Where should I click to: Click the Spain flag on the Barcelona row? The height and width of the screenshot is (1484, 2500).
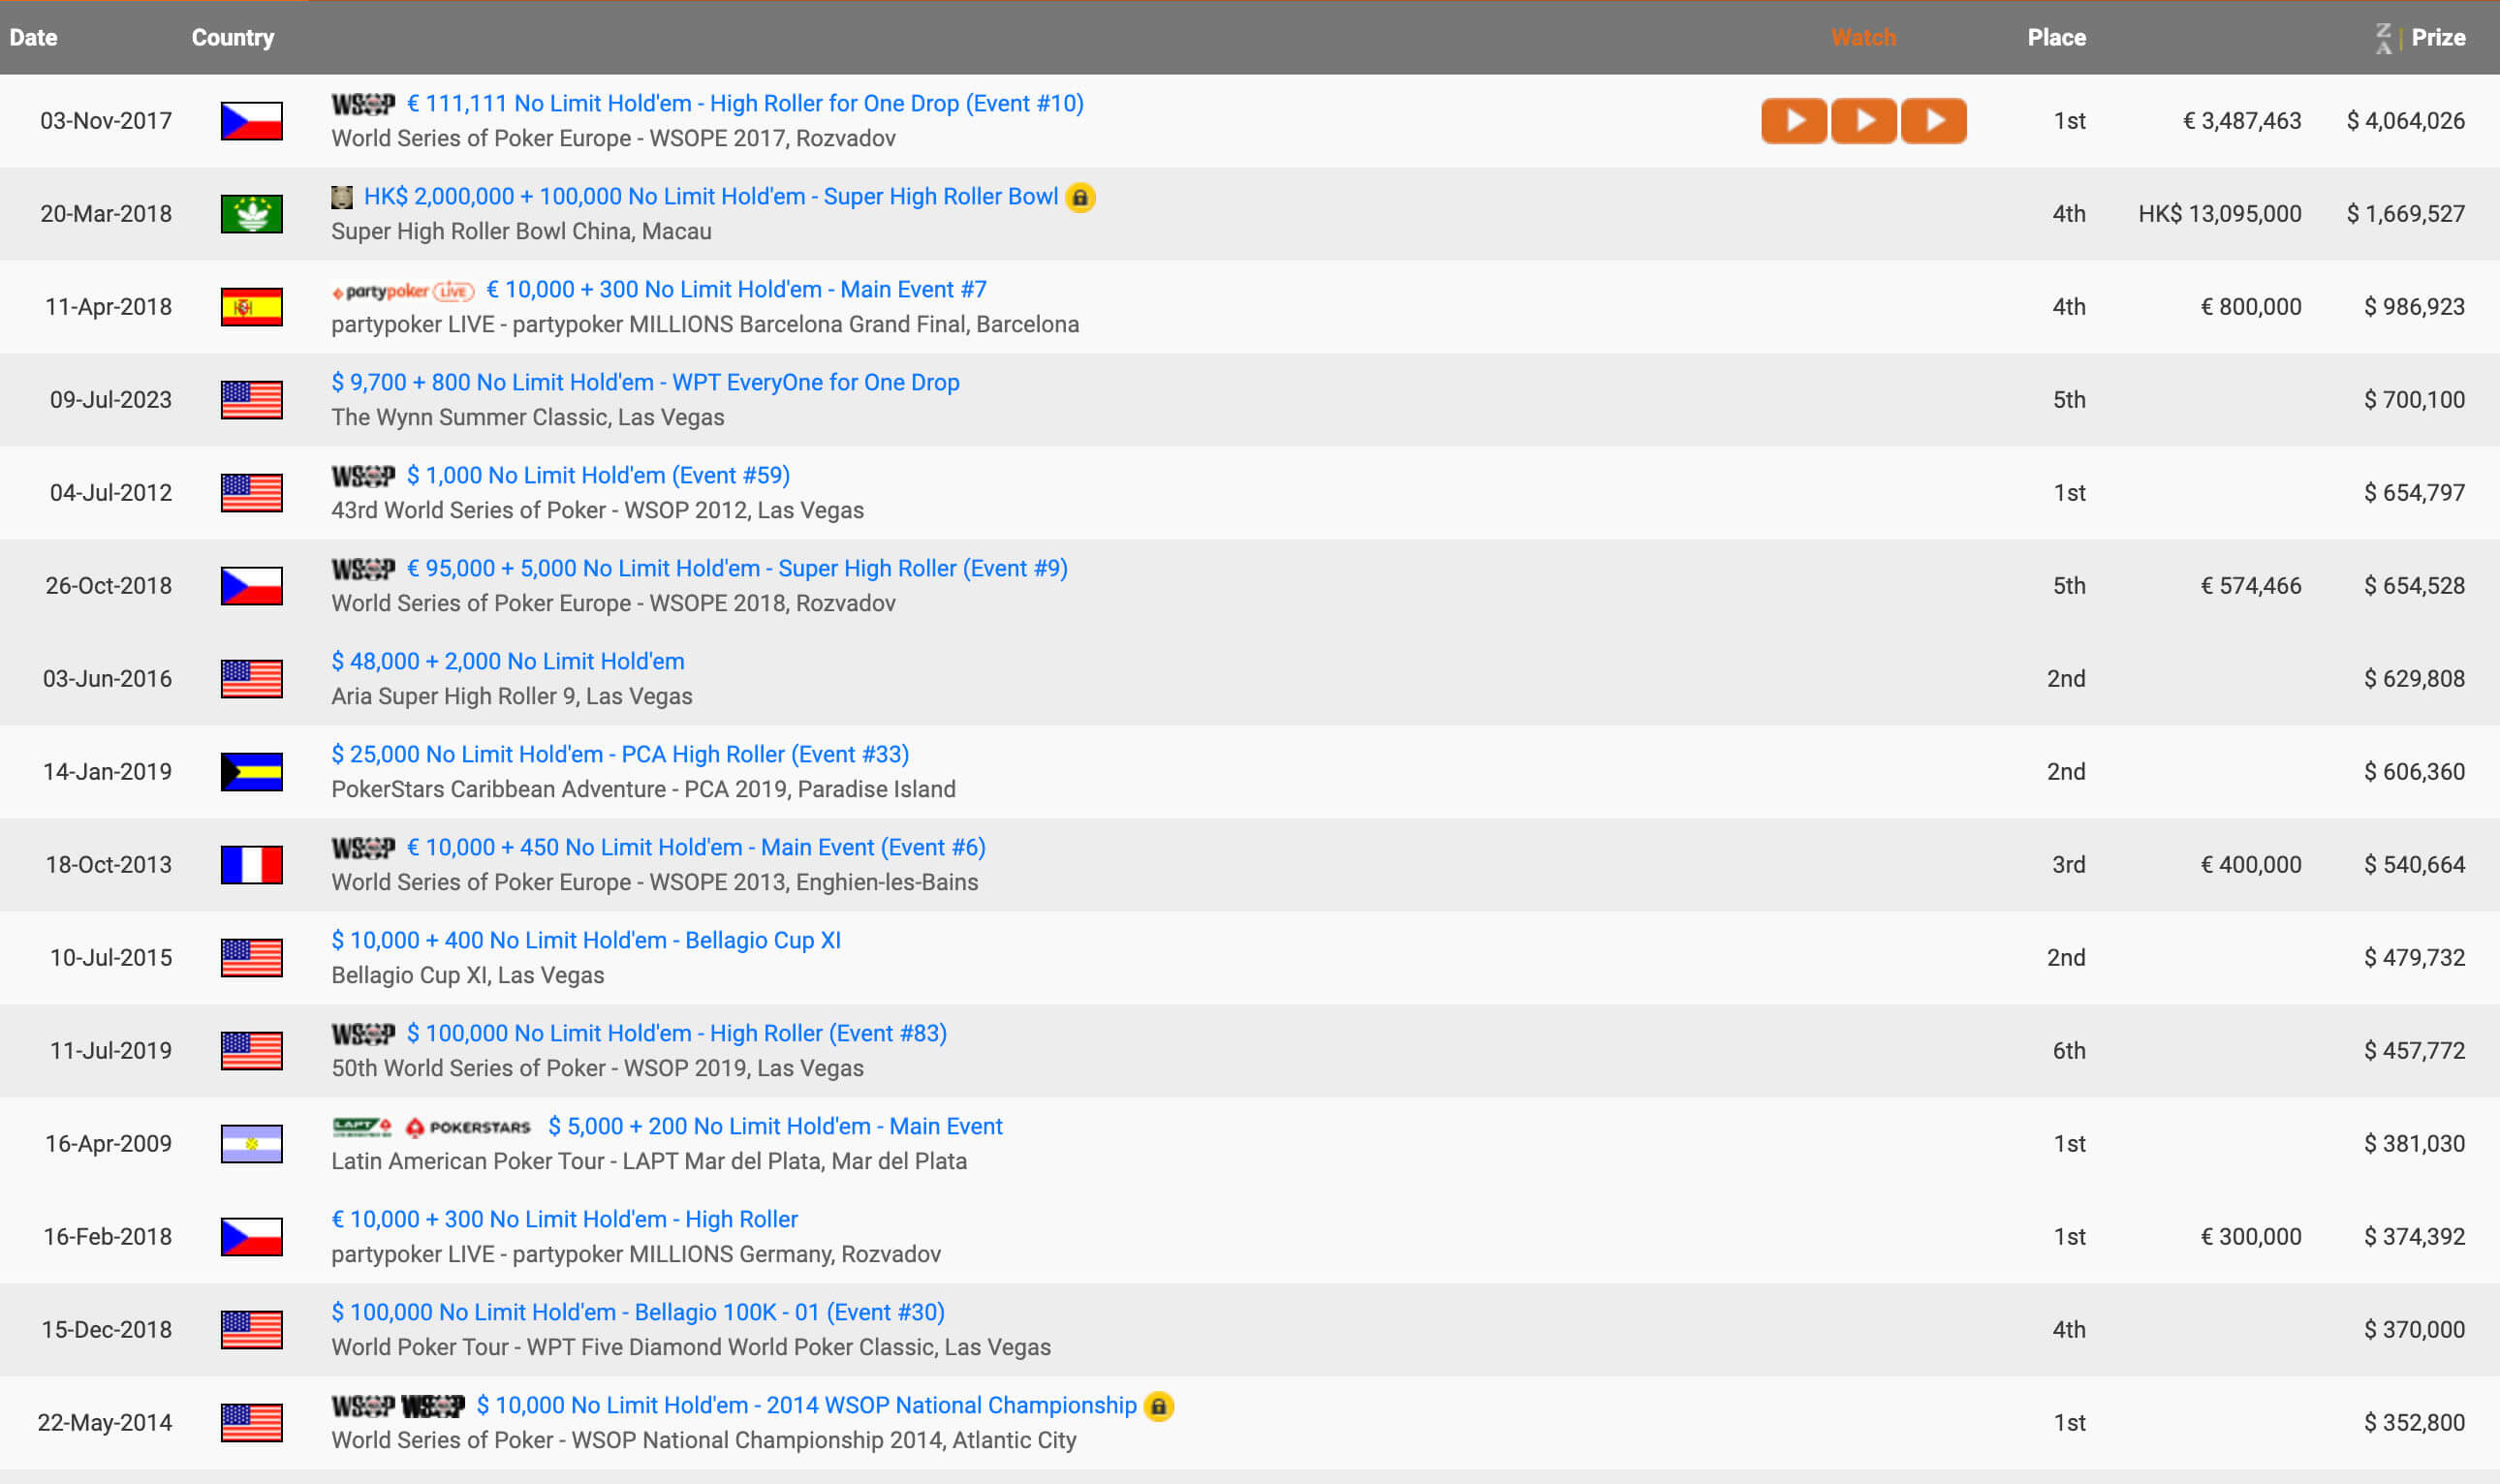coord(251,307)
